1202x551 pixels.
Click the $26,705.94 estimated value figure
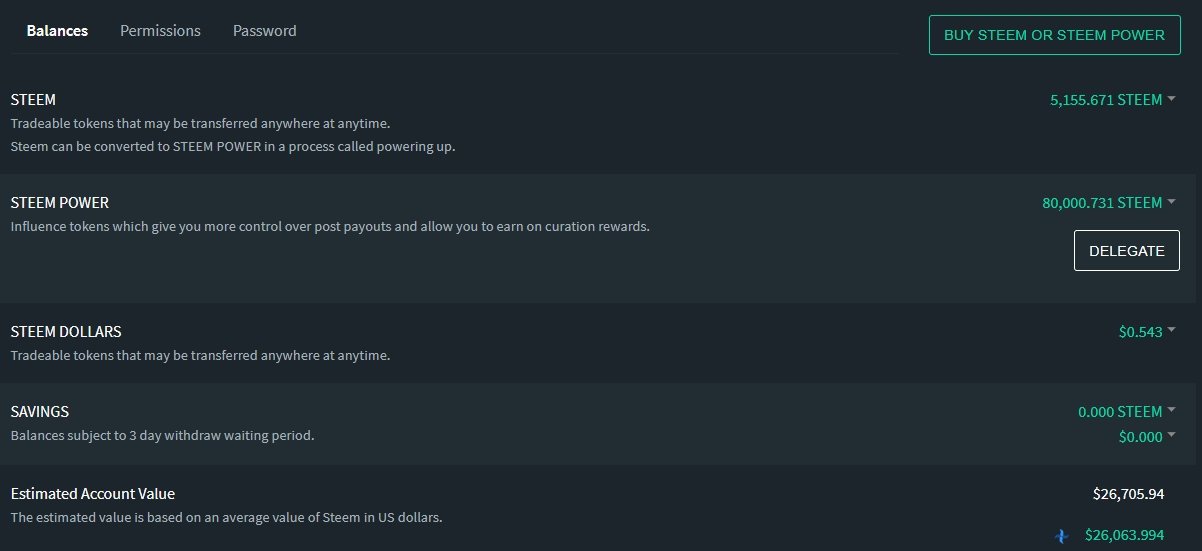1129,494
